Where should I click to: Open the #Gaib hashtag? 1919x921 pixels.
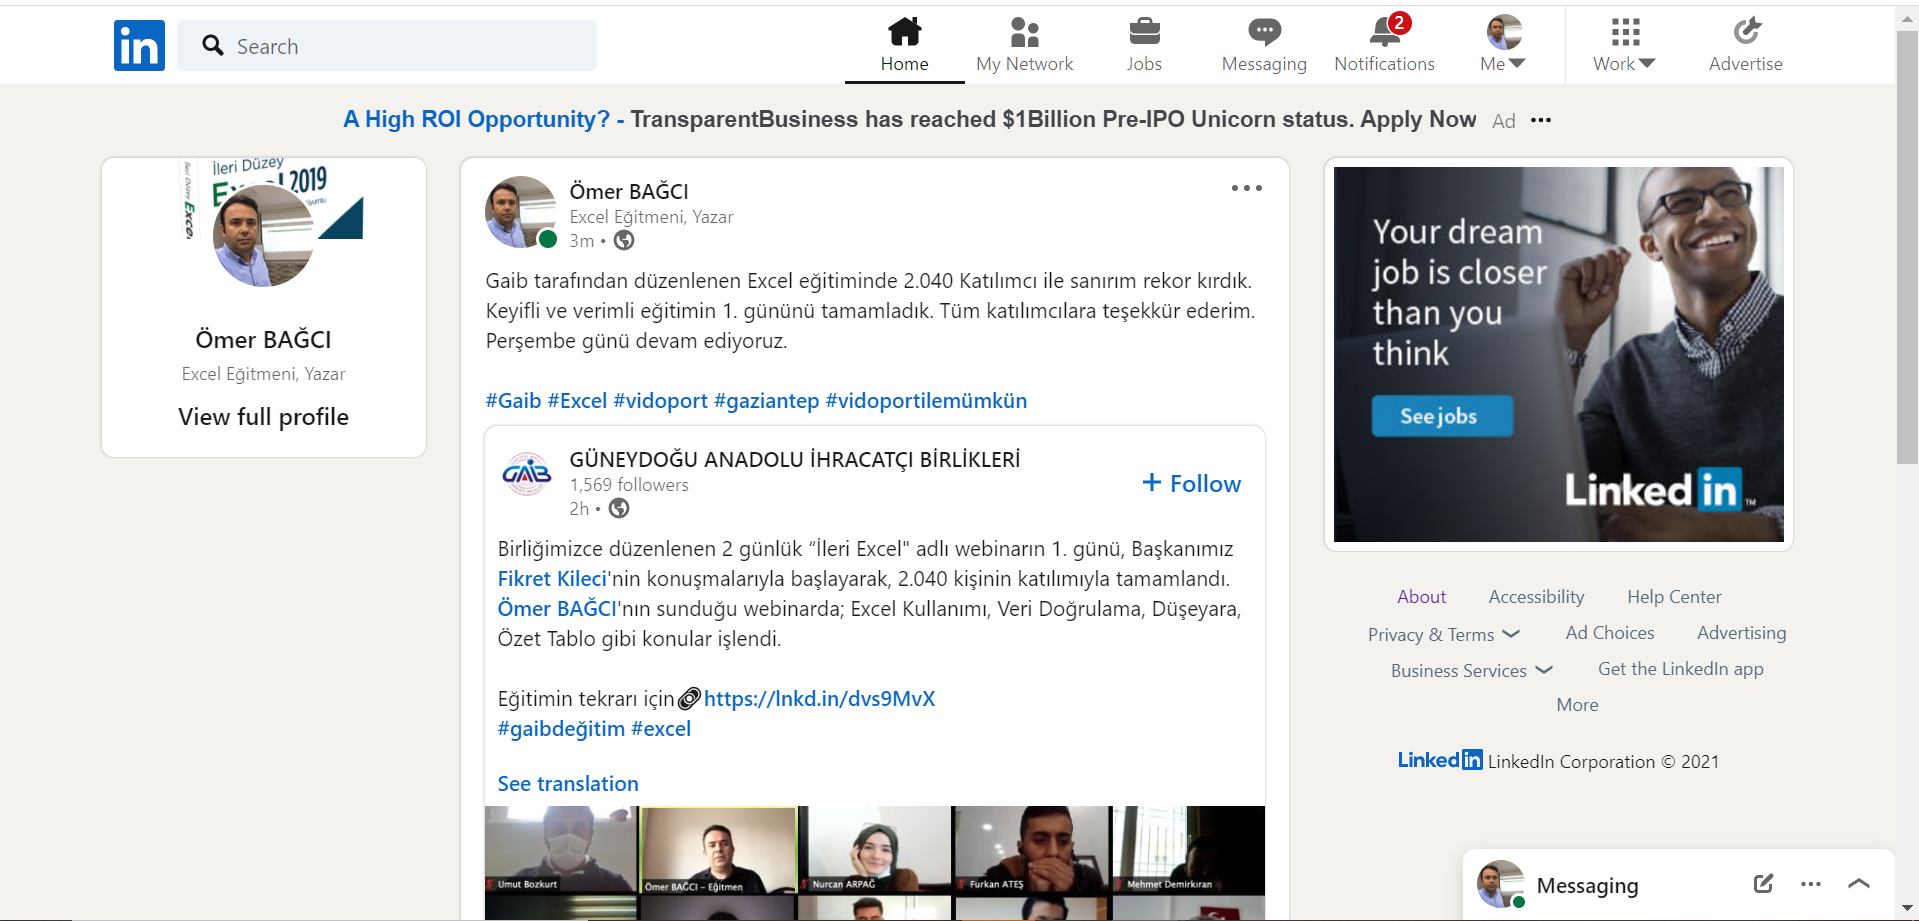tap(513, 401)
